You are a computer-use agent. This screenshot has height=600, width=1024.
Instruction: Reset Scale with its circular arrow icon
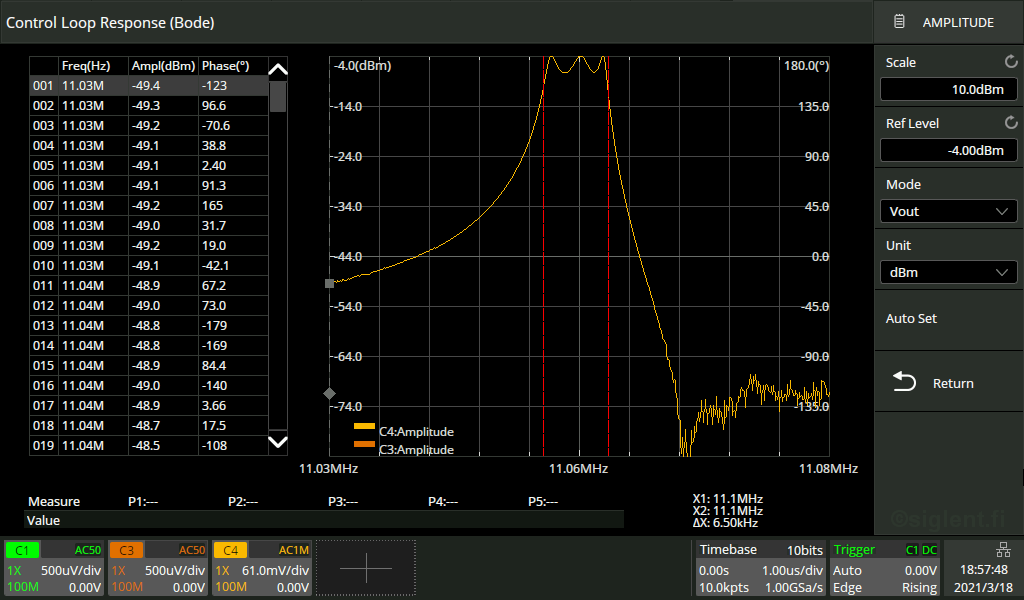[x=1011, y=62]
